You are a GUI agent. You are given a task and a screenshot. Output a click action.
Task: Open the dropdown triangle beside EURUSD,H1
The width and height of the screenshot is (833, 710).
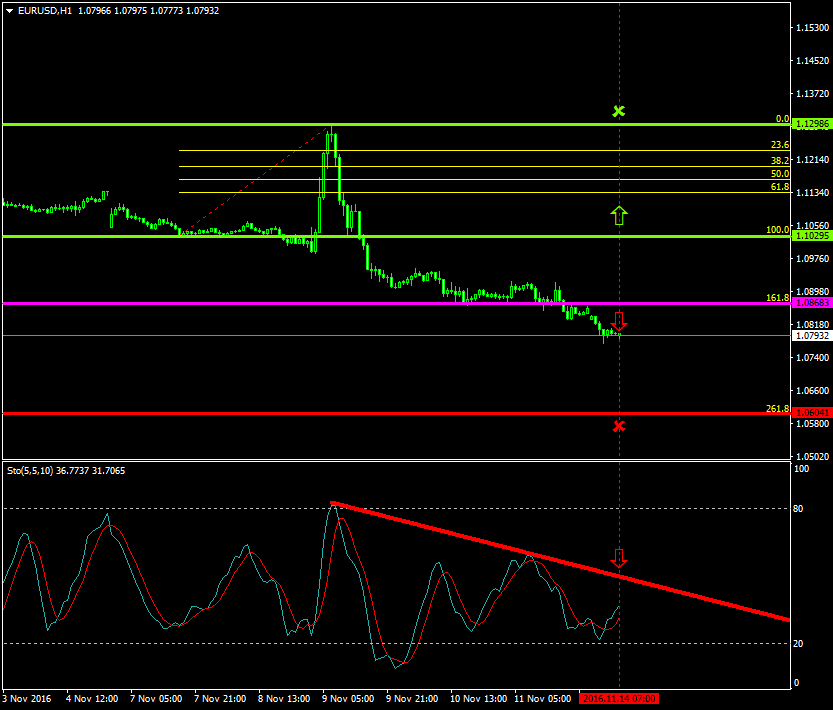10,10
